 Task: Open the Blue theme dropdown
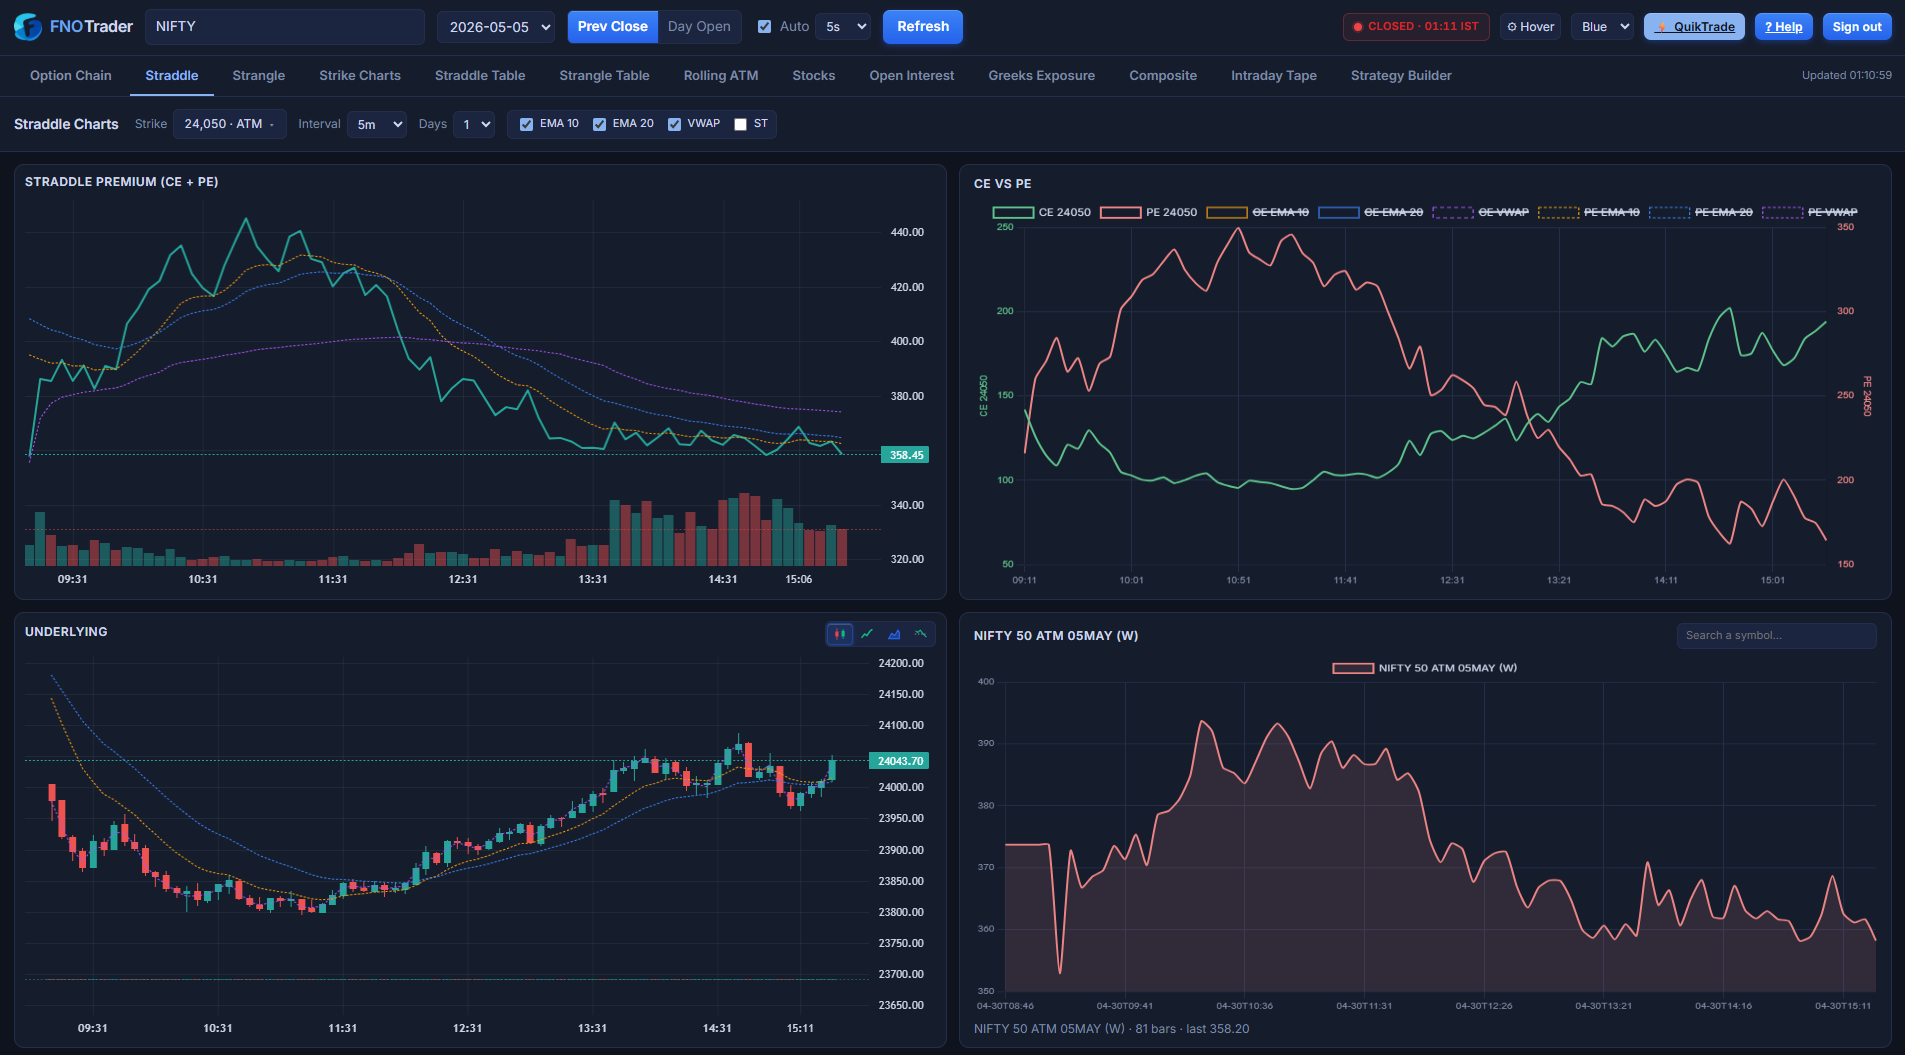pos(1602,27)
